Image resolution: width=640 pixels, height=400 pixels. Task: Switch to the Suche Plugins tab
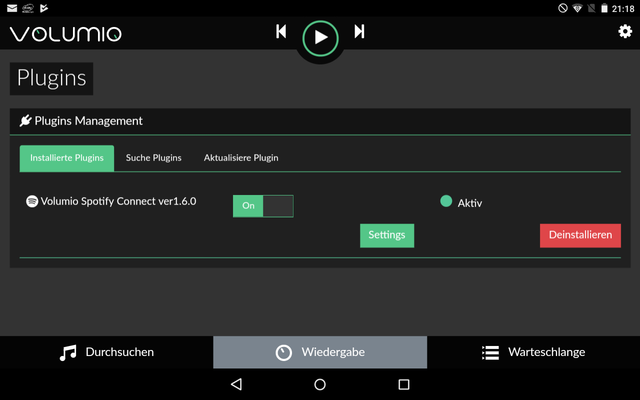(x=153, y=158)
